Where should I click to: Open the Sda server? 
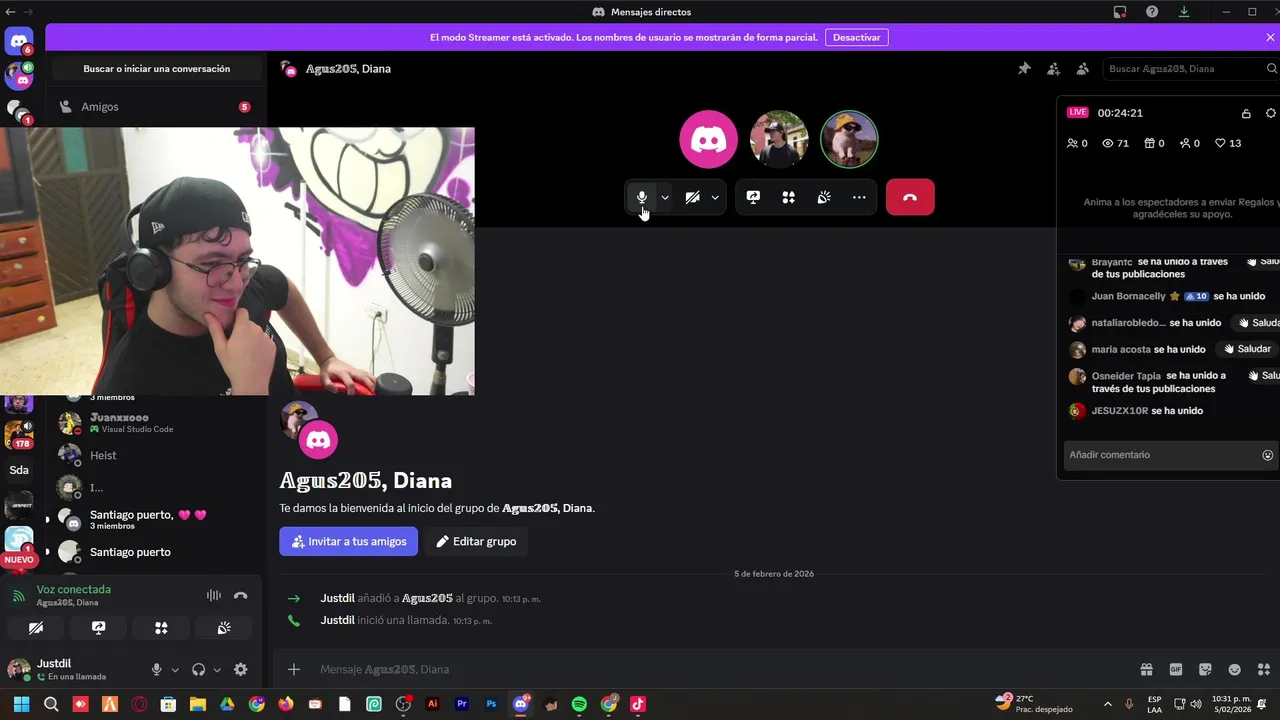(x=19, y=470)
